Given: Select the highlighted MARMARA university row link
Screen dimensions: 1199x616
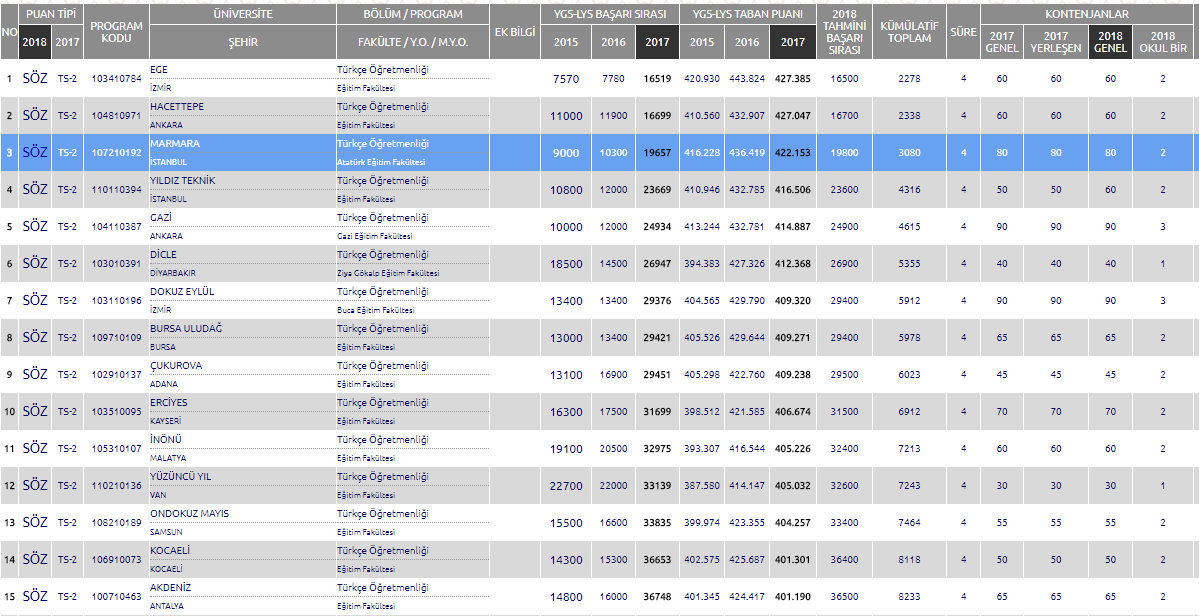Looking at the screenshot, I should click(174, 143).
